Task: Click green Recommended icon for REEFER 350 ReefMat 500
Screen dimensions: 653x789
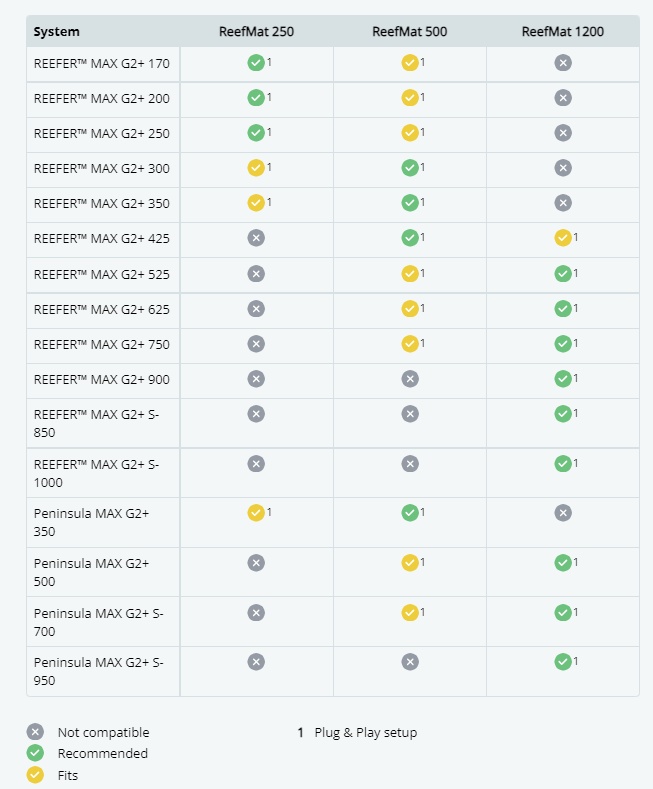Action: [410, 203]
